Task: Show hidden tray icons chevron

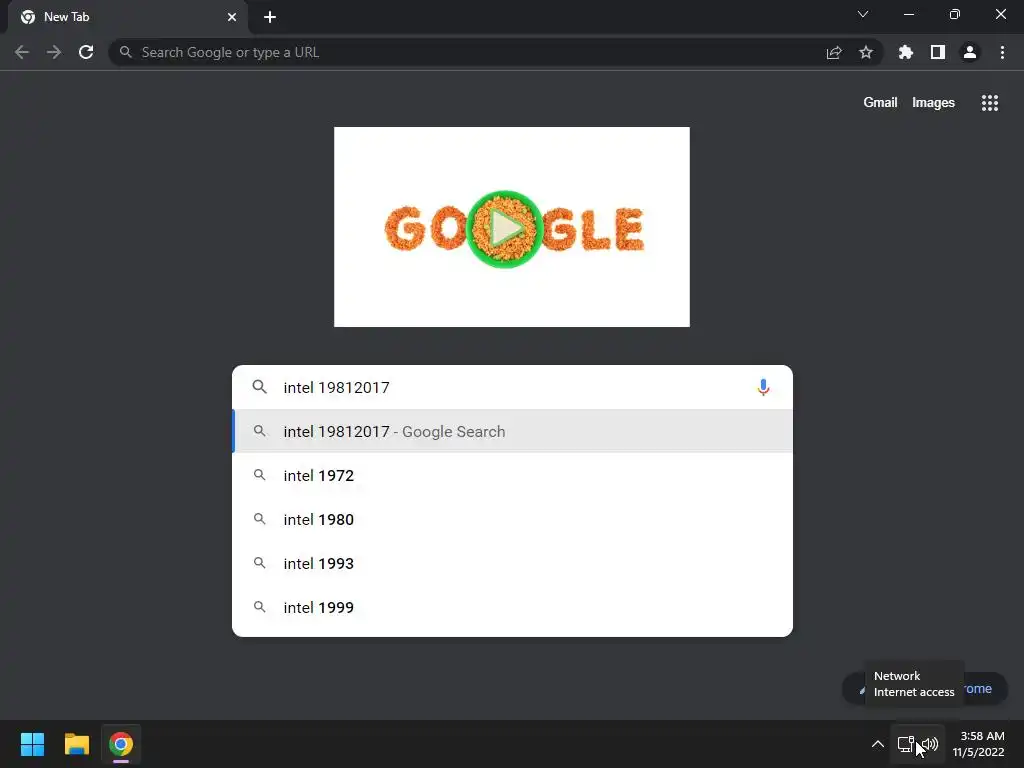Action: point(878,744)
